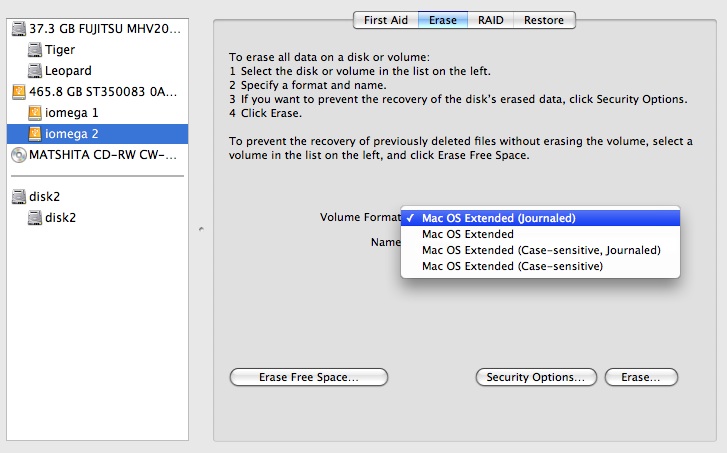Switch to the First Aid tab
The image size is (727, 453).
386,20
